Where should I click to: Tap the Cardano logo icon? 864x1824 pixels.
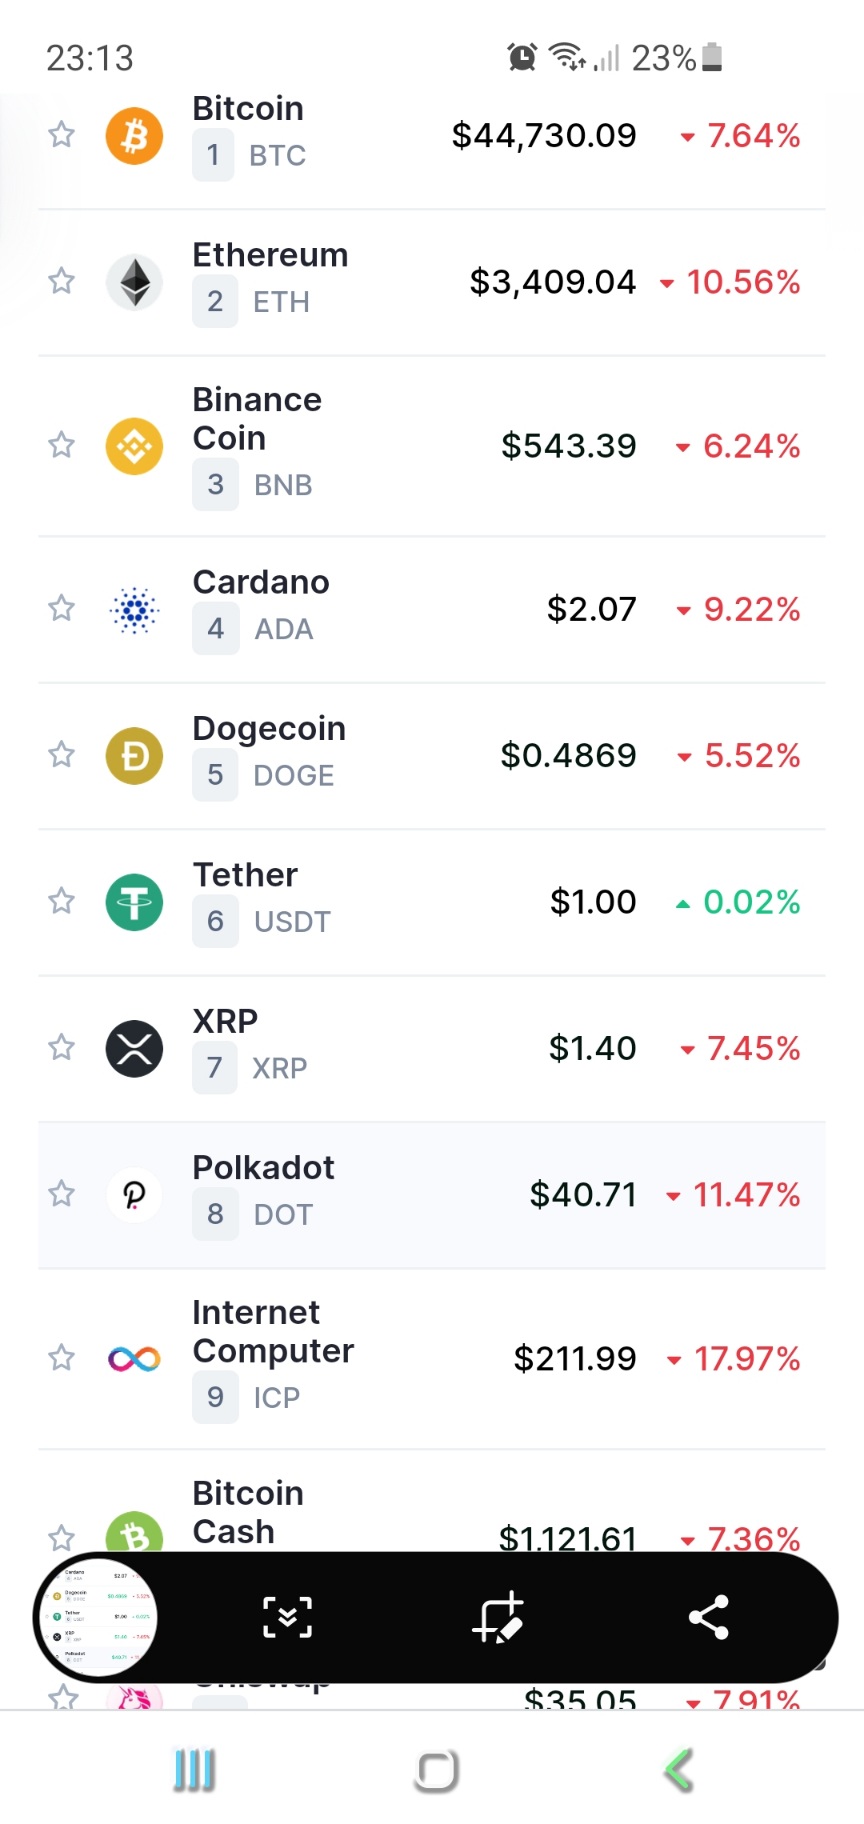click(x=134, y=609)
